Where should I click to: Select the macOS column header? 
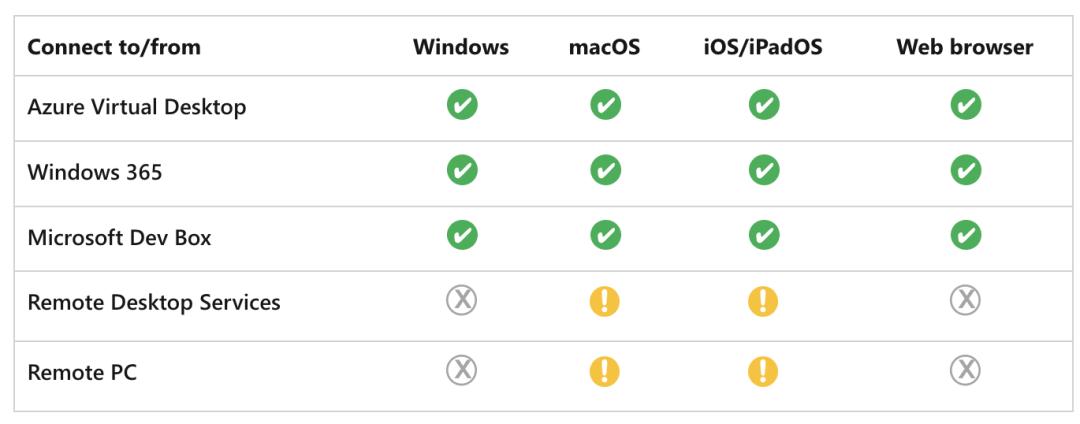[x=604, y=47]
